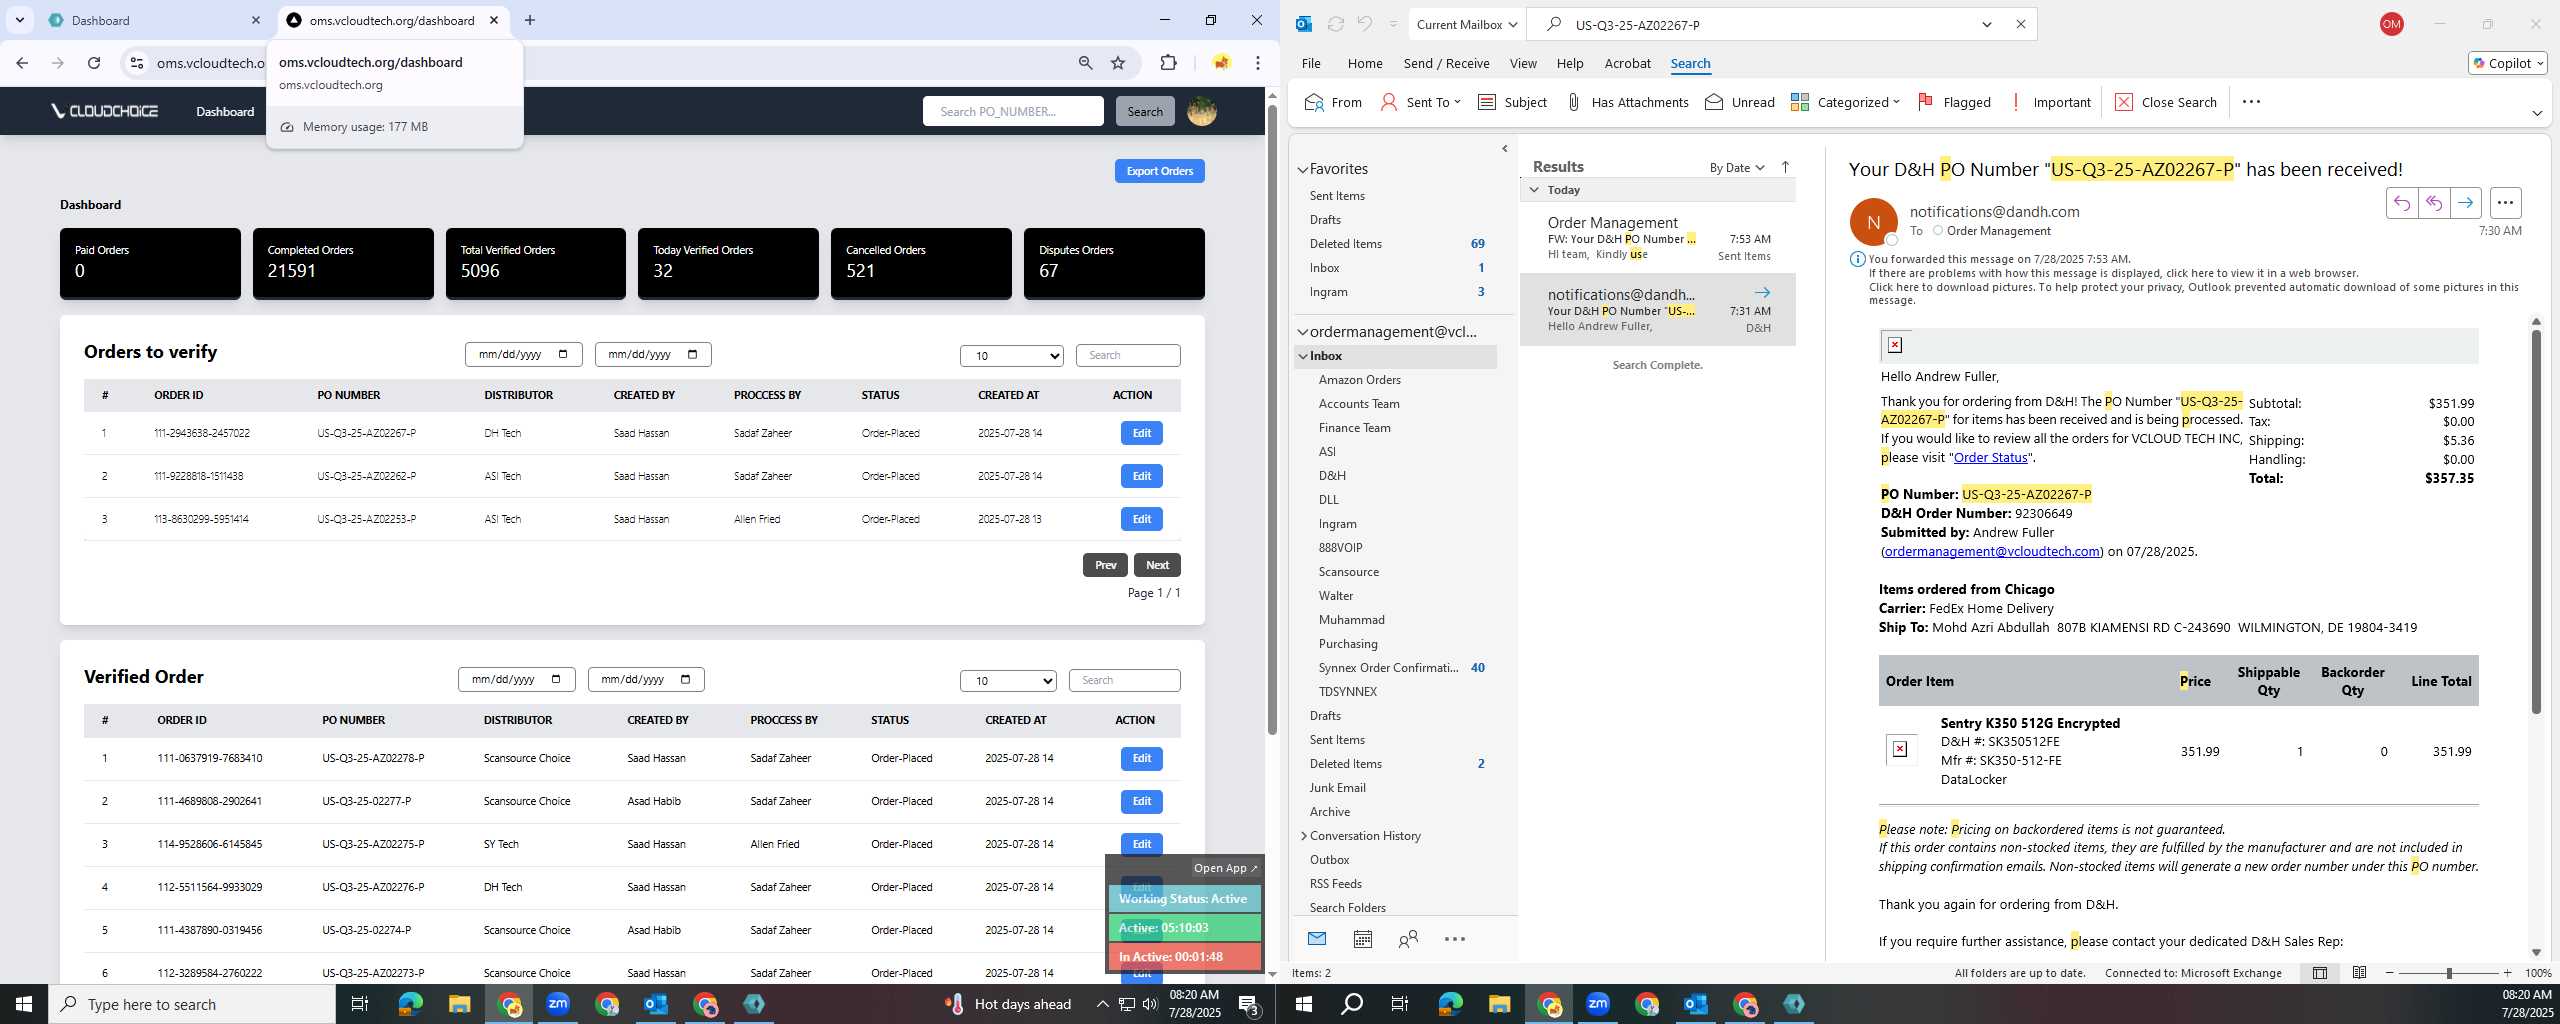Viewport: 2560px width, 1024px height.
Task: Bookmark this page with the star icon
Action: pos(1118,63)
